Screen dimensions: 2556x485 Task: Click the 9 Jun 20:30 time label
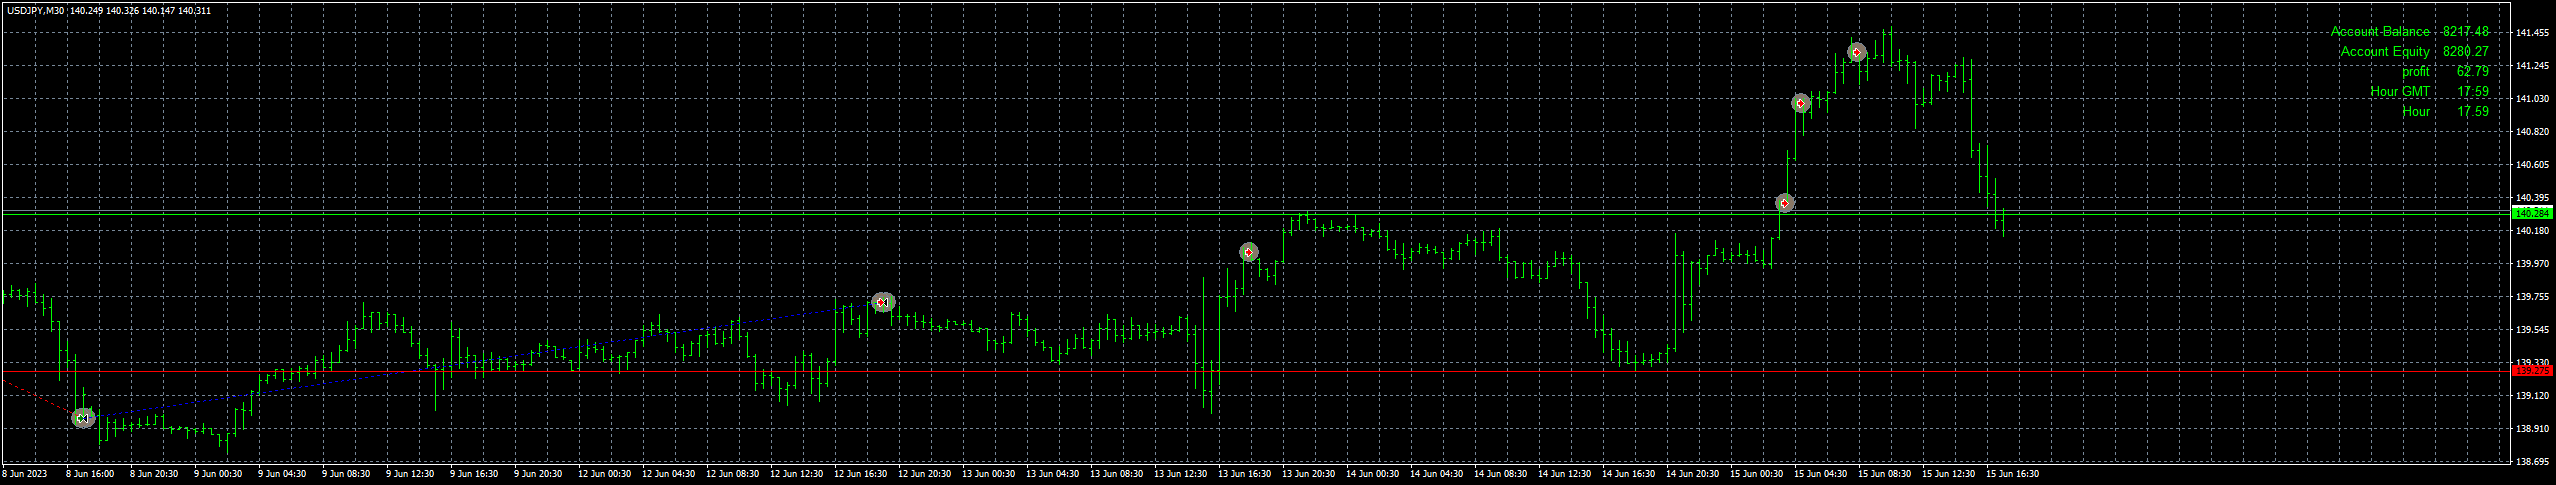(538, 474)
